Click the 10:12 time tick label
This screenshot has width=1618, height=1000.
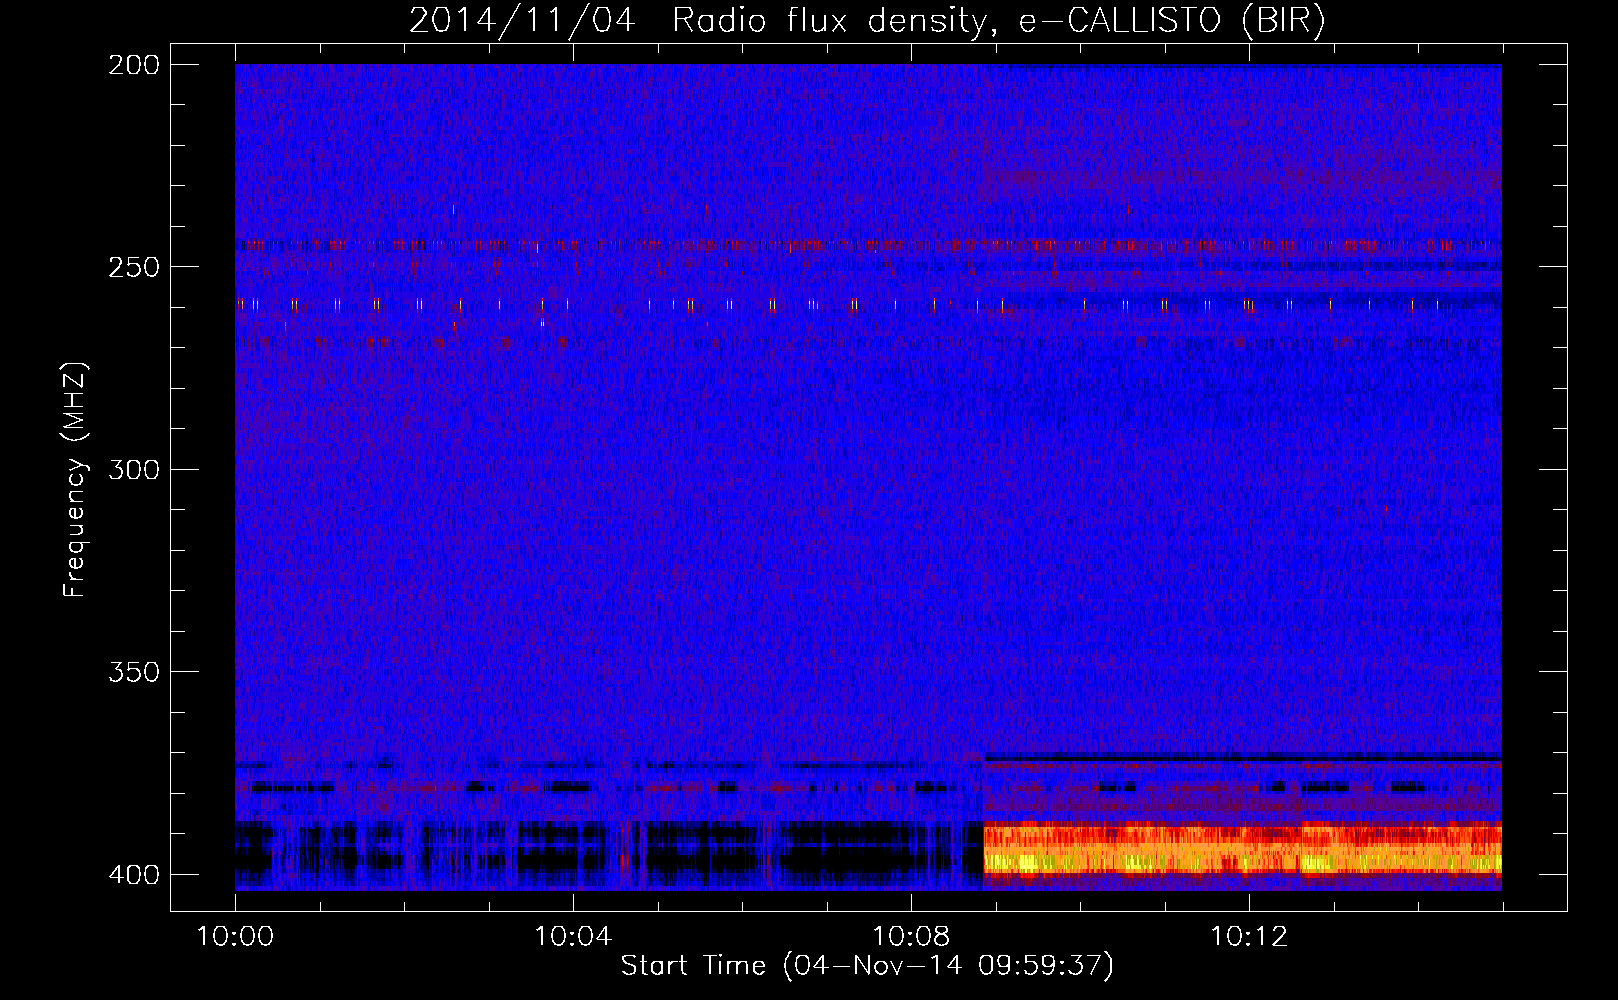pyautogui.click(x=1249, y=937)
